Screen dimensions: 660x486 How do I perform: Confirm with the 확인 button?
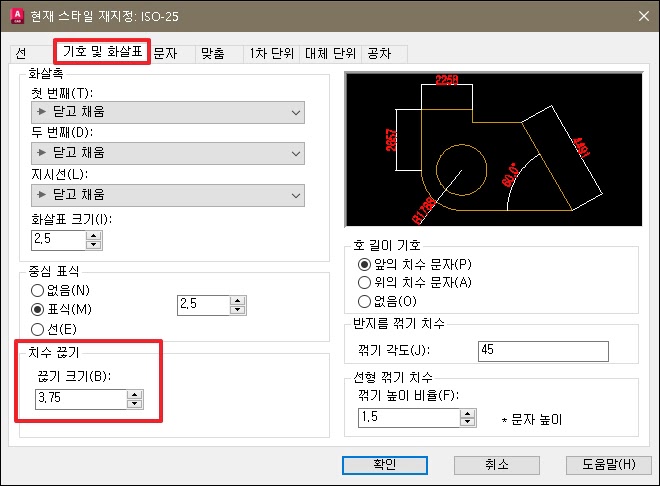(385, 465)
